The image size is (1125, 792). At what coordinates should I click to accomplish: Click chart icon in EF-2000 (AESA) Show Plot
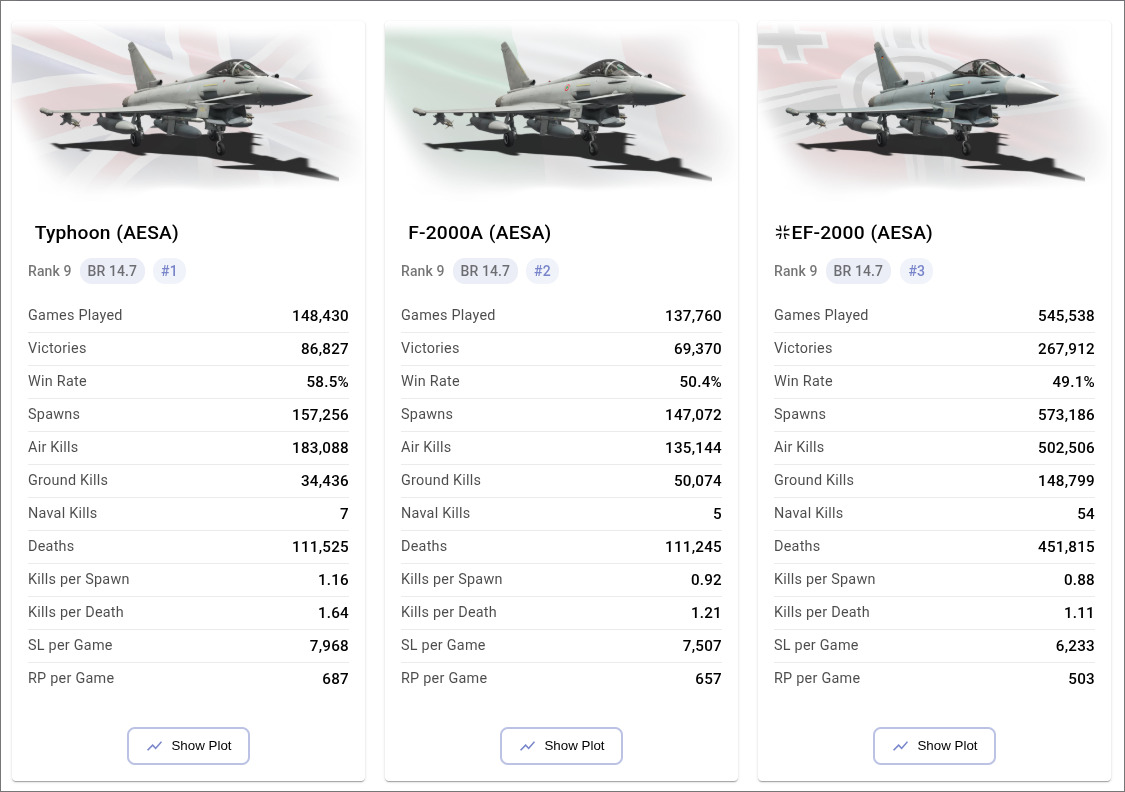click(901, 746)
